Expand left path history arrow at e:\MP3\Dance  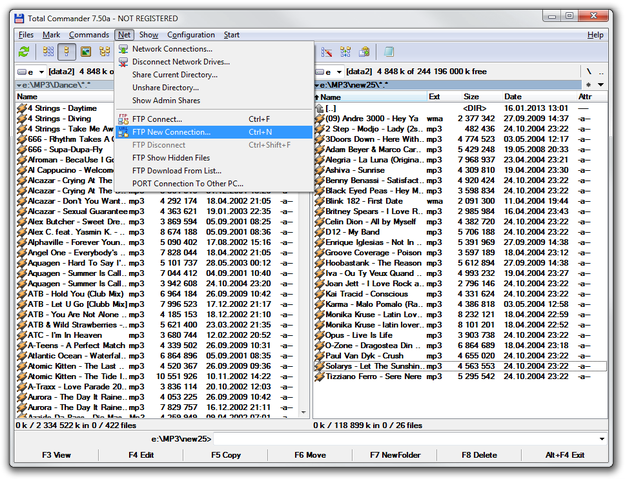(19, 85)
